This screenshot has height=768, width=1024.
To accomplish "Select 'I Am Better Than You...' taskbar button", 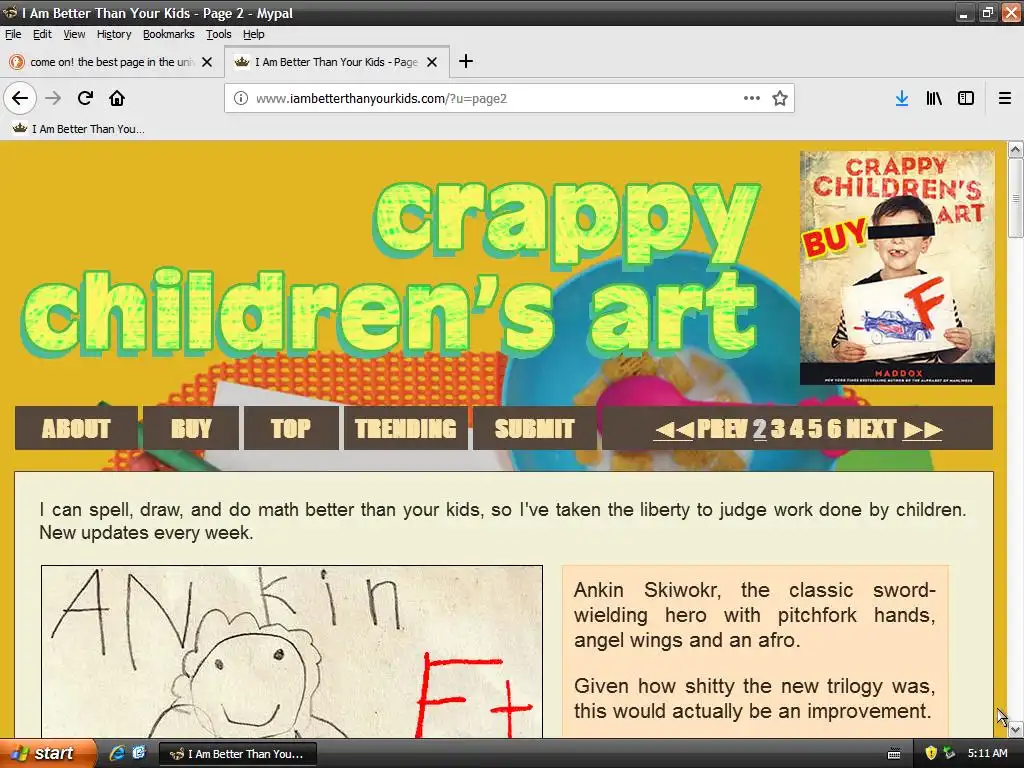I will click(x=238, y=754).
